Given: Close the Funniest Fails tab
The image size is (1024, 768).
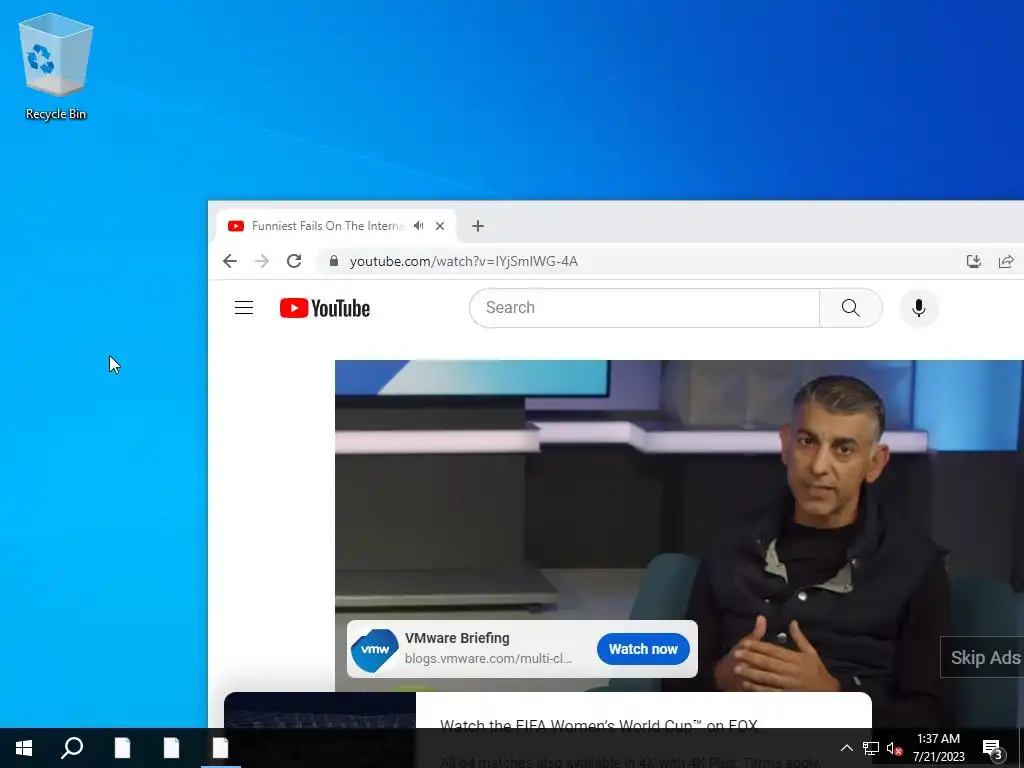Looking at the screenshot, I should (440, 226).
